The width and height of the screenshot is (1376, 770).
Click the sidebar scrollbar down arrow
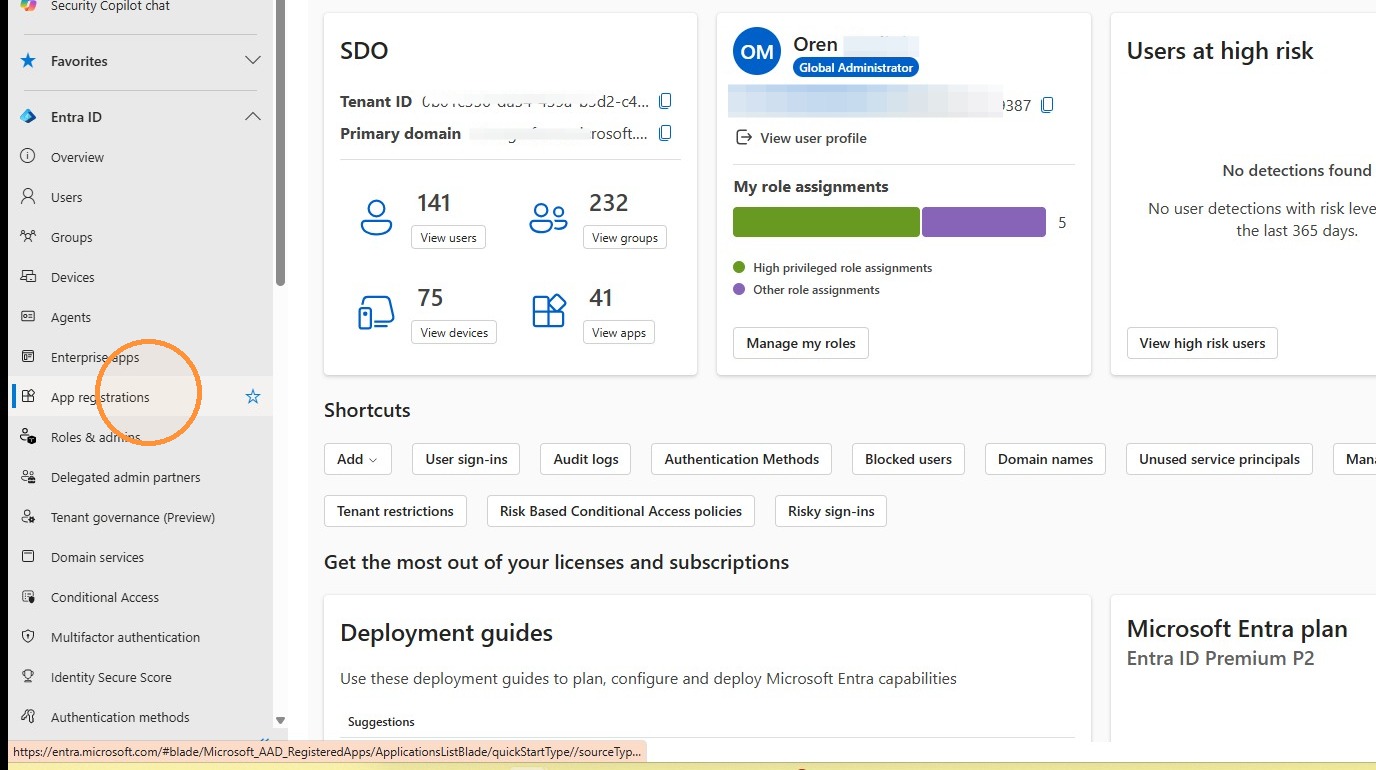[281, 720]
